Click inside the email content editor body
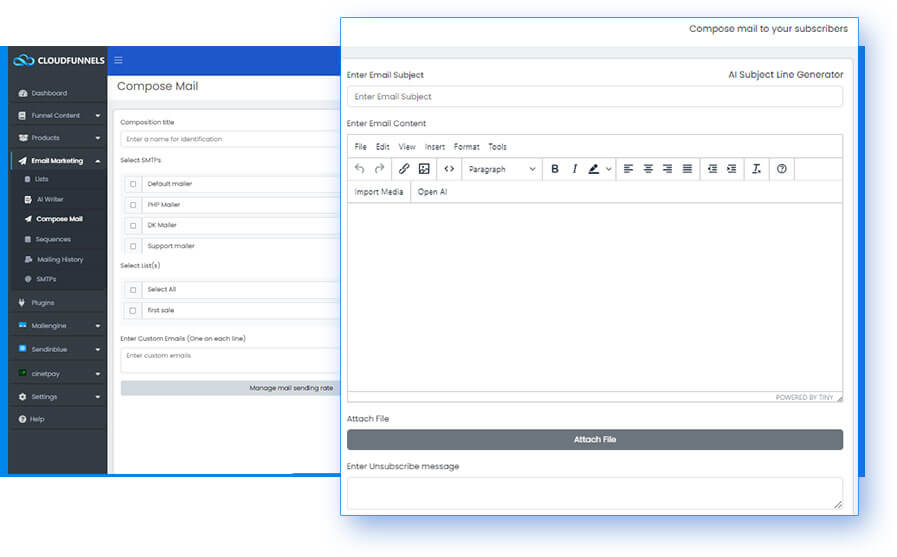 click(594, 297)
